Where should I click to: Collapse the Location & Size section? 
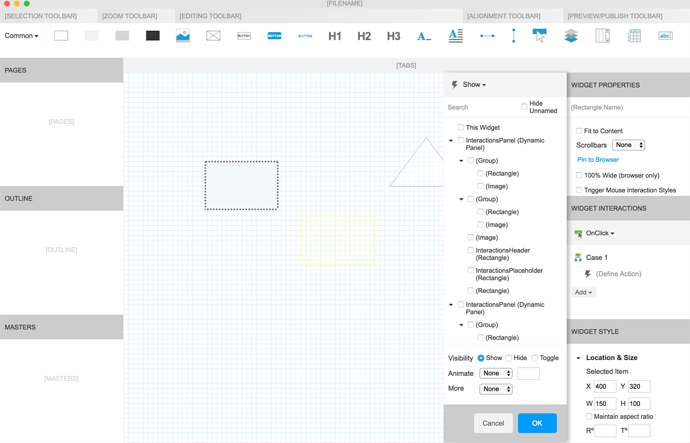click(578, 358)
